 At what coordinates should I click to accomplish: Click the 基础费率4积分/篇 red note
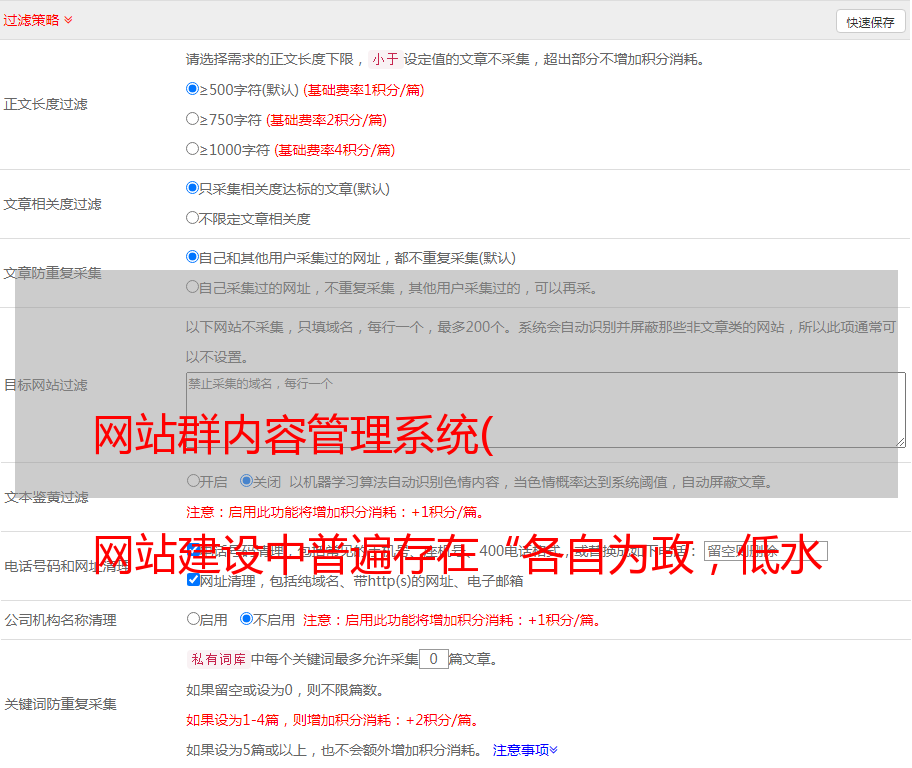click(334, 150)
